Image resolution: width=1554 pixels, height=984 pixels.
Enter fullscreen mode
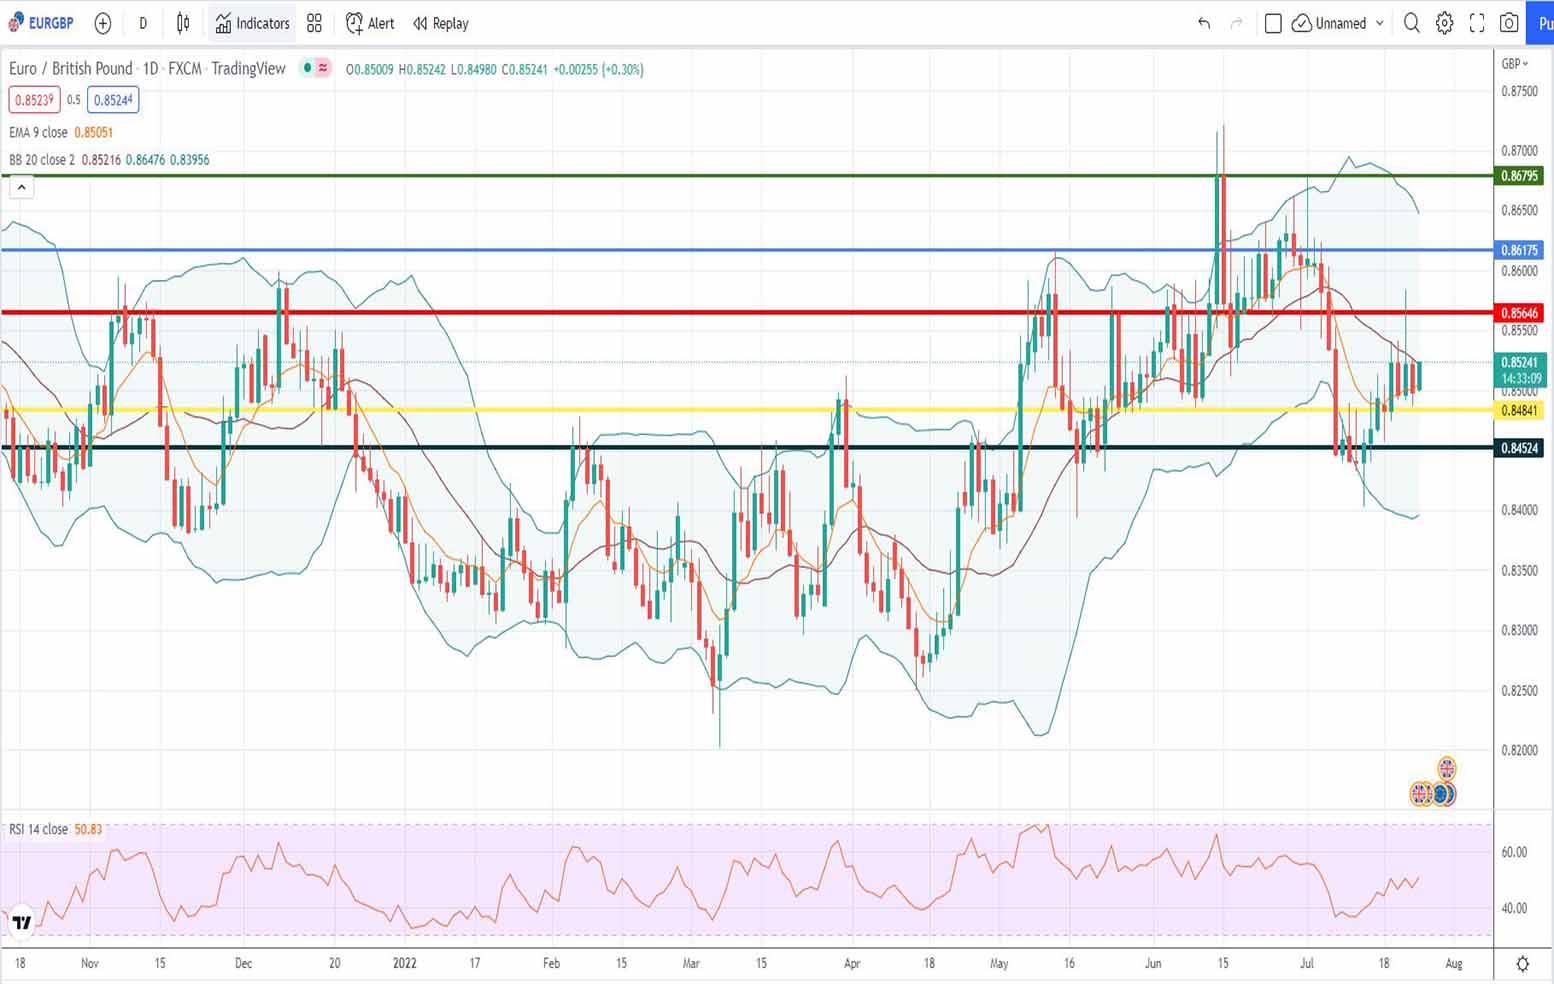pos(1477,23)
